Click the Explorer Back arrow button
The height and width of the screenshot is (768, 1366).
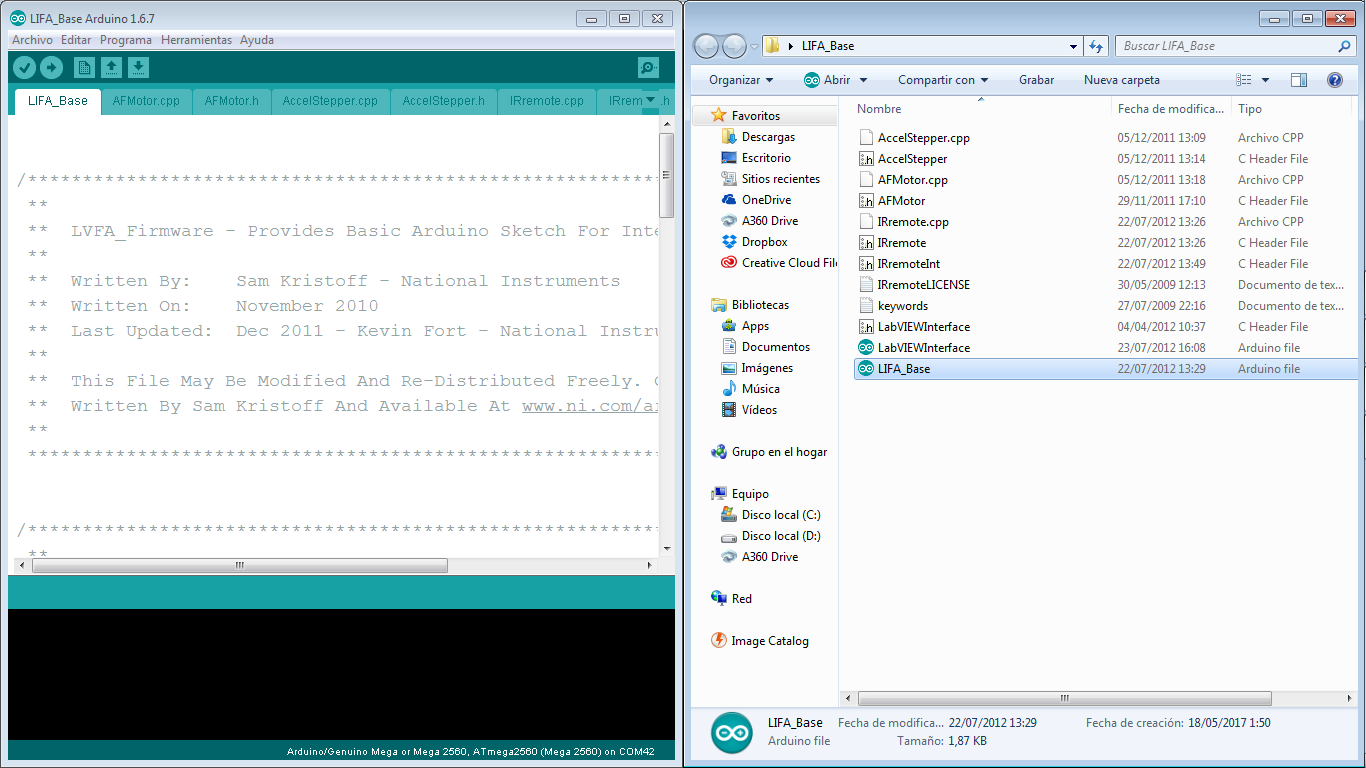coord(706,46)
